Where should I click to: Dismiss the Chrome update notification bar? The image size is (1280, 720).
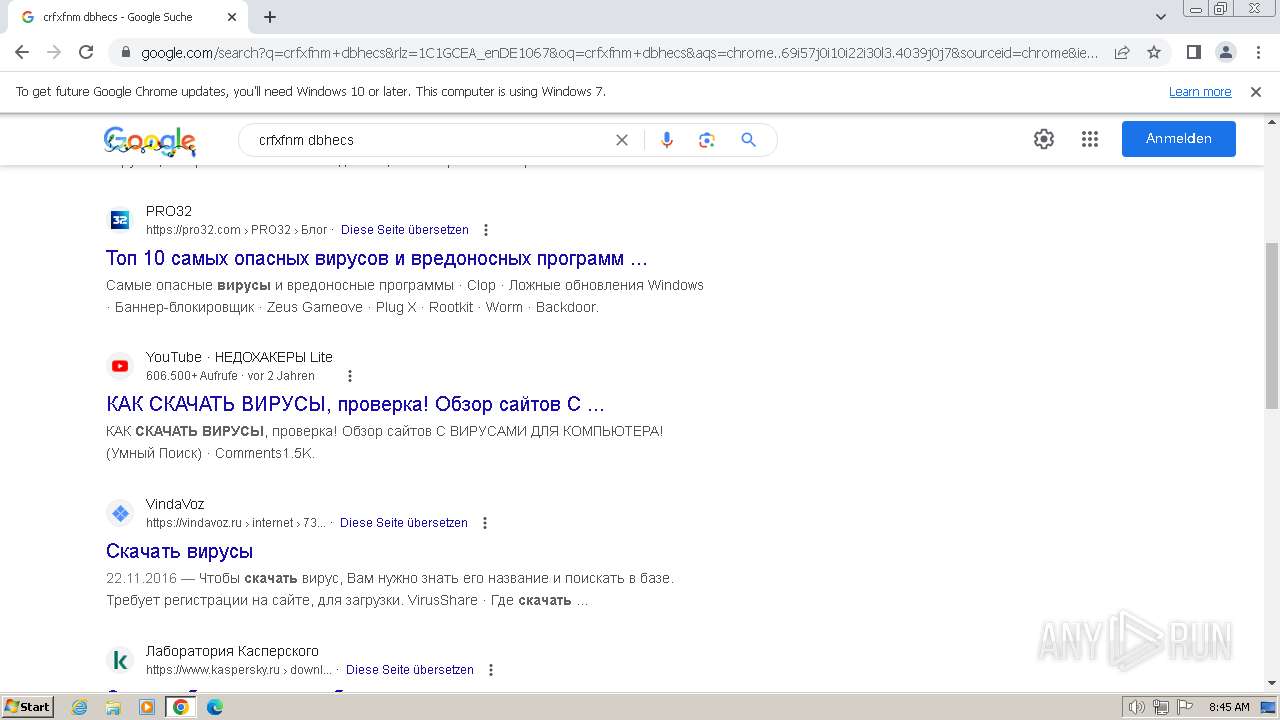(1256, 92)
